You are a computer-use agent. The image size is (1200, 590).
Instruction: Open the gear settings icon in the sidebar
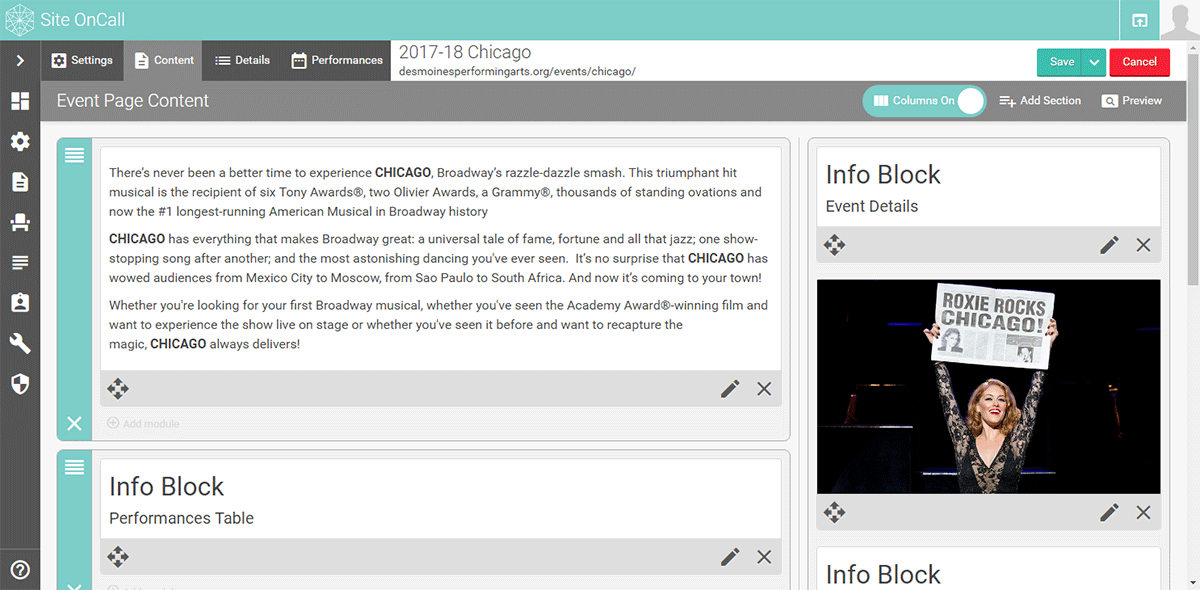pyautogui.click(x=20, y=142)
